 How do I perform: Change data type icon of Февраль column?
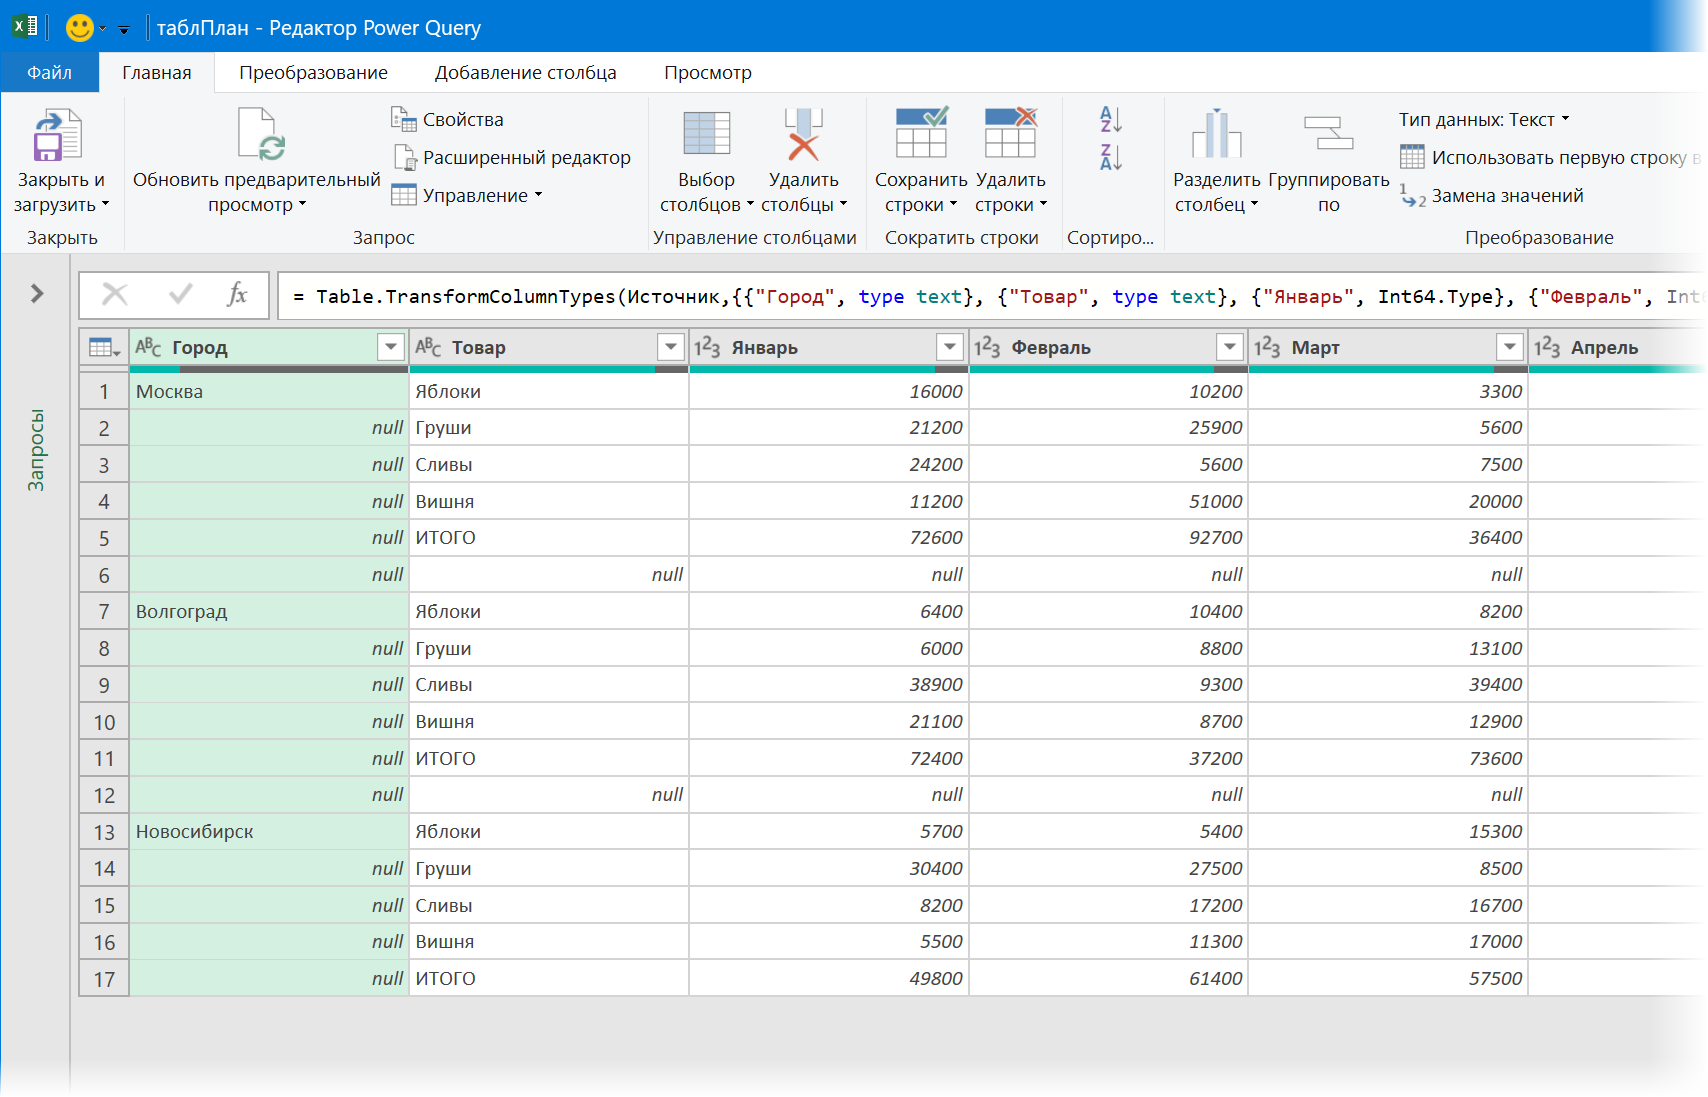point(987,347)
